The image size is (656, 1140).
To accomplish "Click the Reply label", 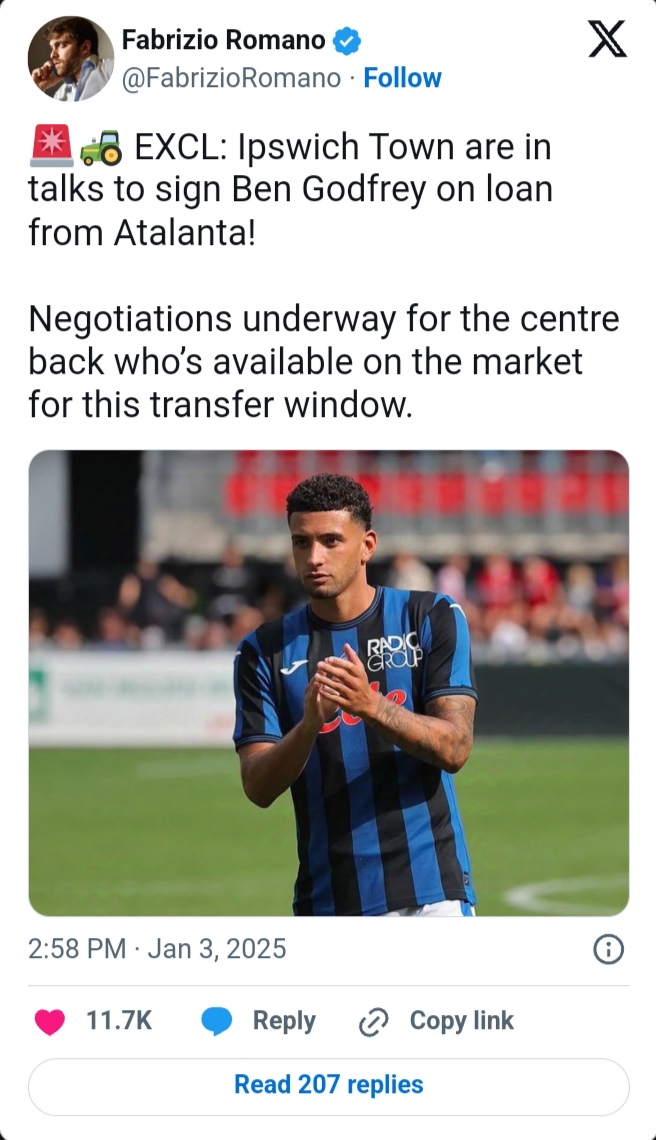I will pyautogui.click(x=284, y=1021).
